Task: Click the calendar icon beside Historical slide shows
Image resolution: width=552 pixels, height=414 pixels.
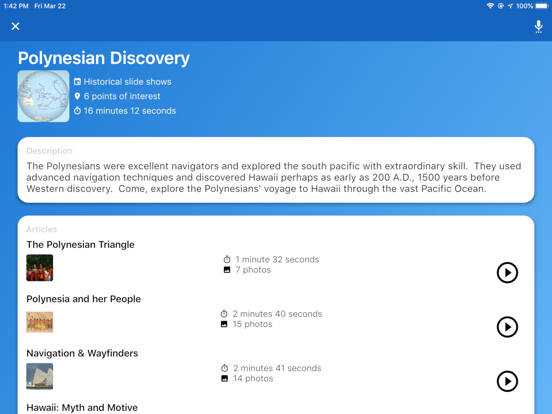Action: [77, 82]
